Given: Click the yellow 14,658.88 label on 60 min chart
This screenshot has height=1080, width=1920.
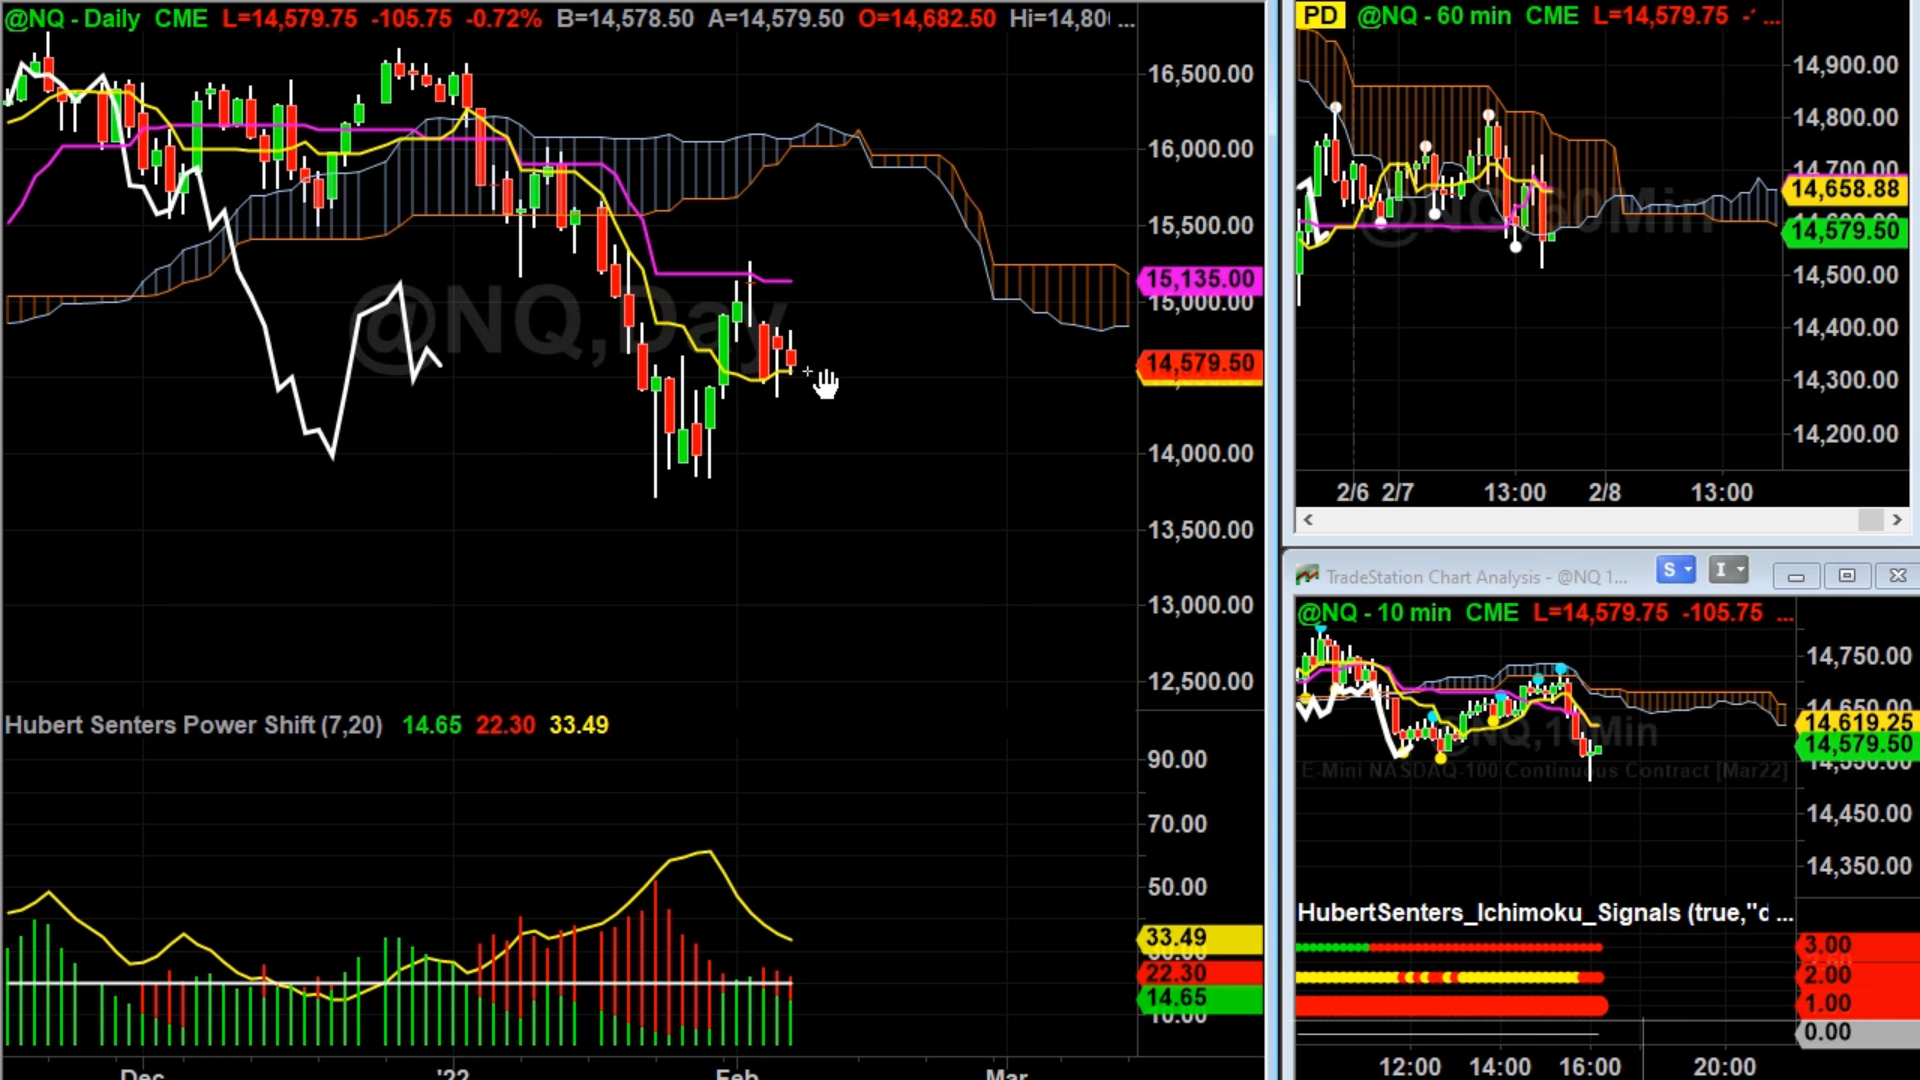Looking at the screenshot, I should [x=1845, y=189].
